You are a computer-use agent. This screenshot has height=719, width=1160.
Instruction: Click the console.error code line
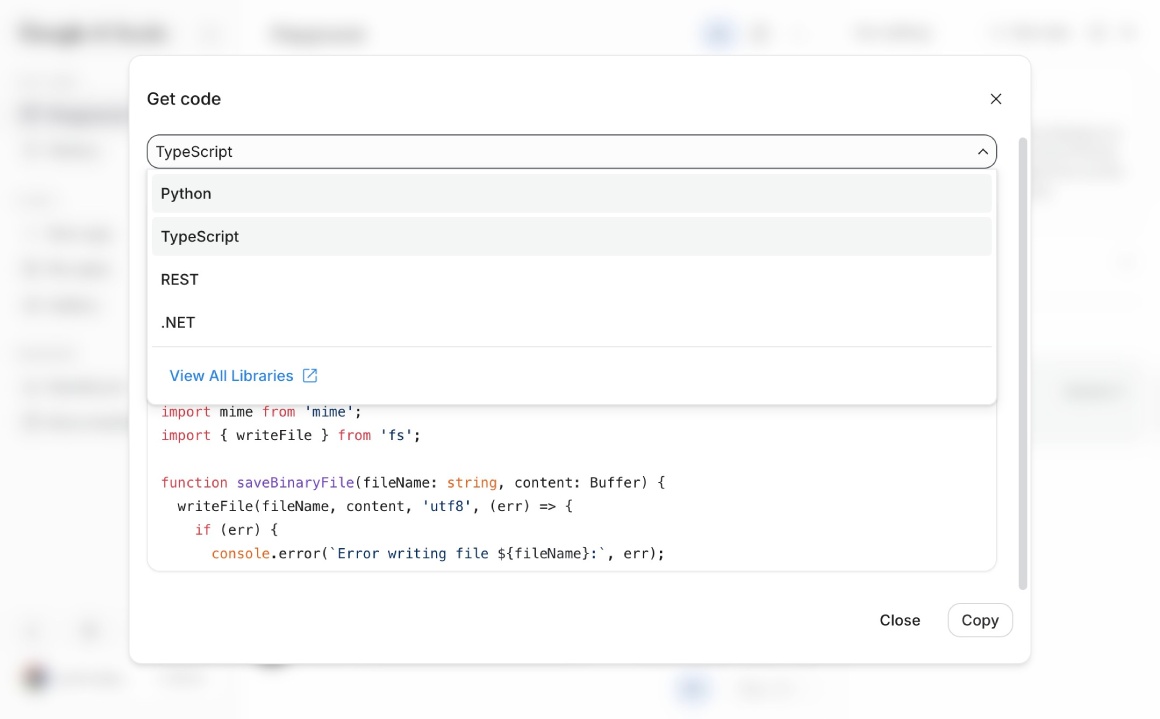(438, 554)
